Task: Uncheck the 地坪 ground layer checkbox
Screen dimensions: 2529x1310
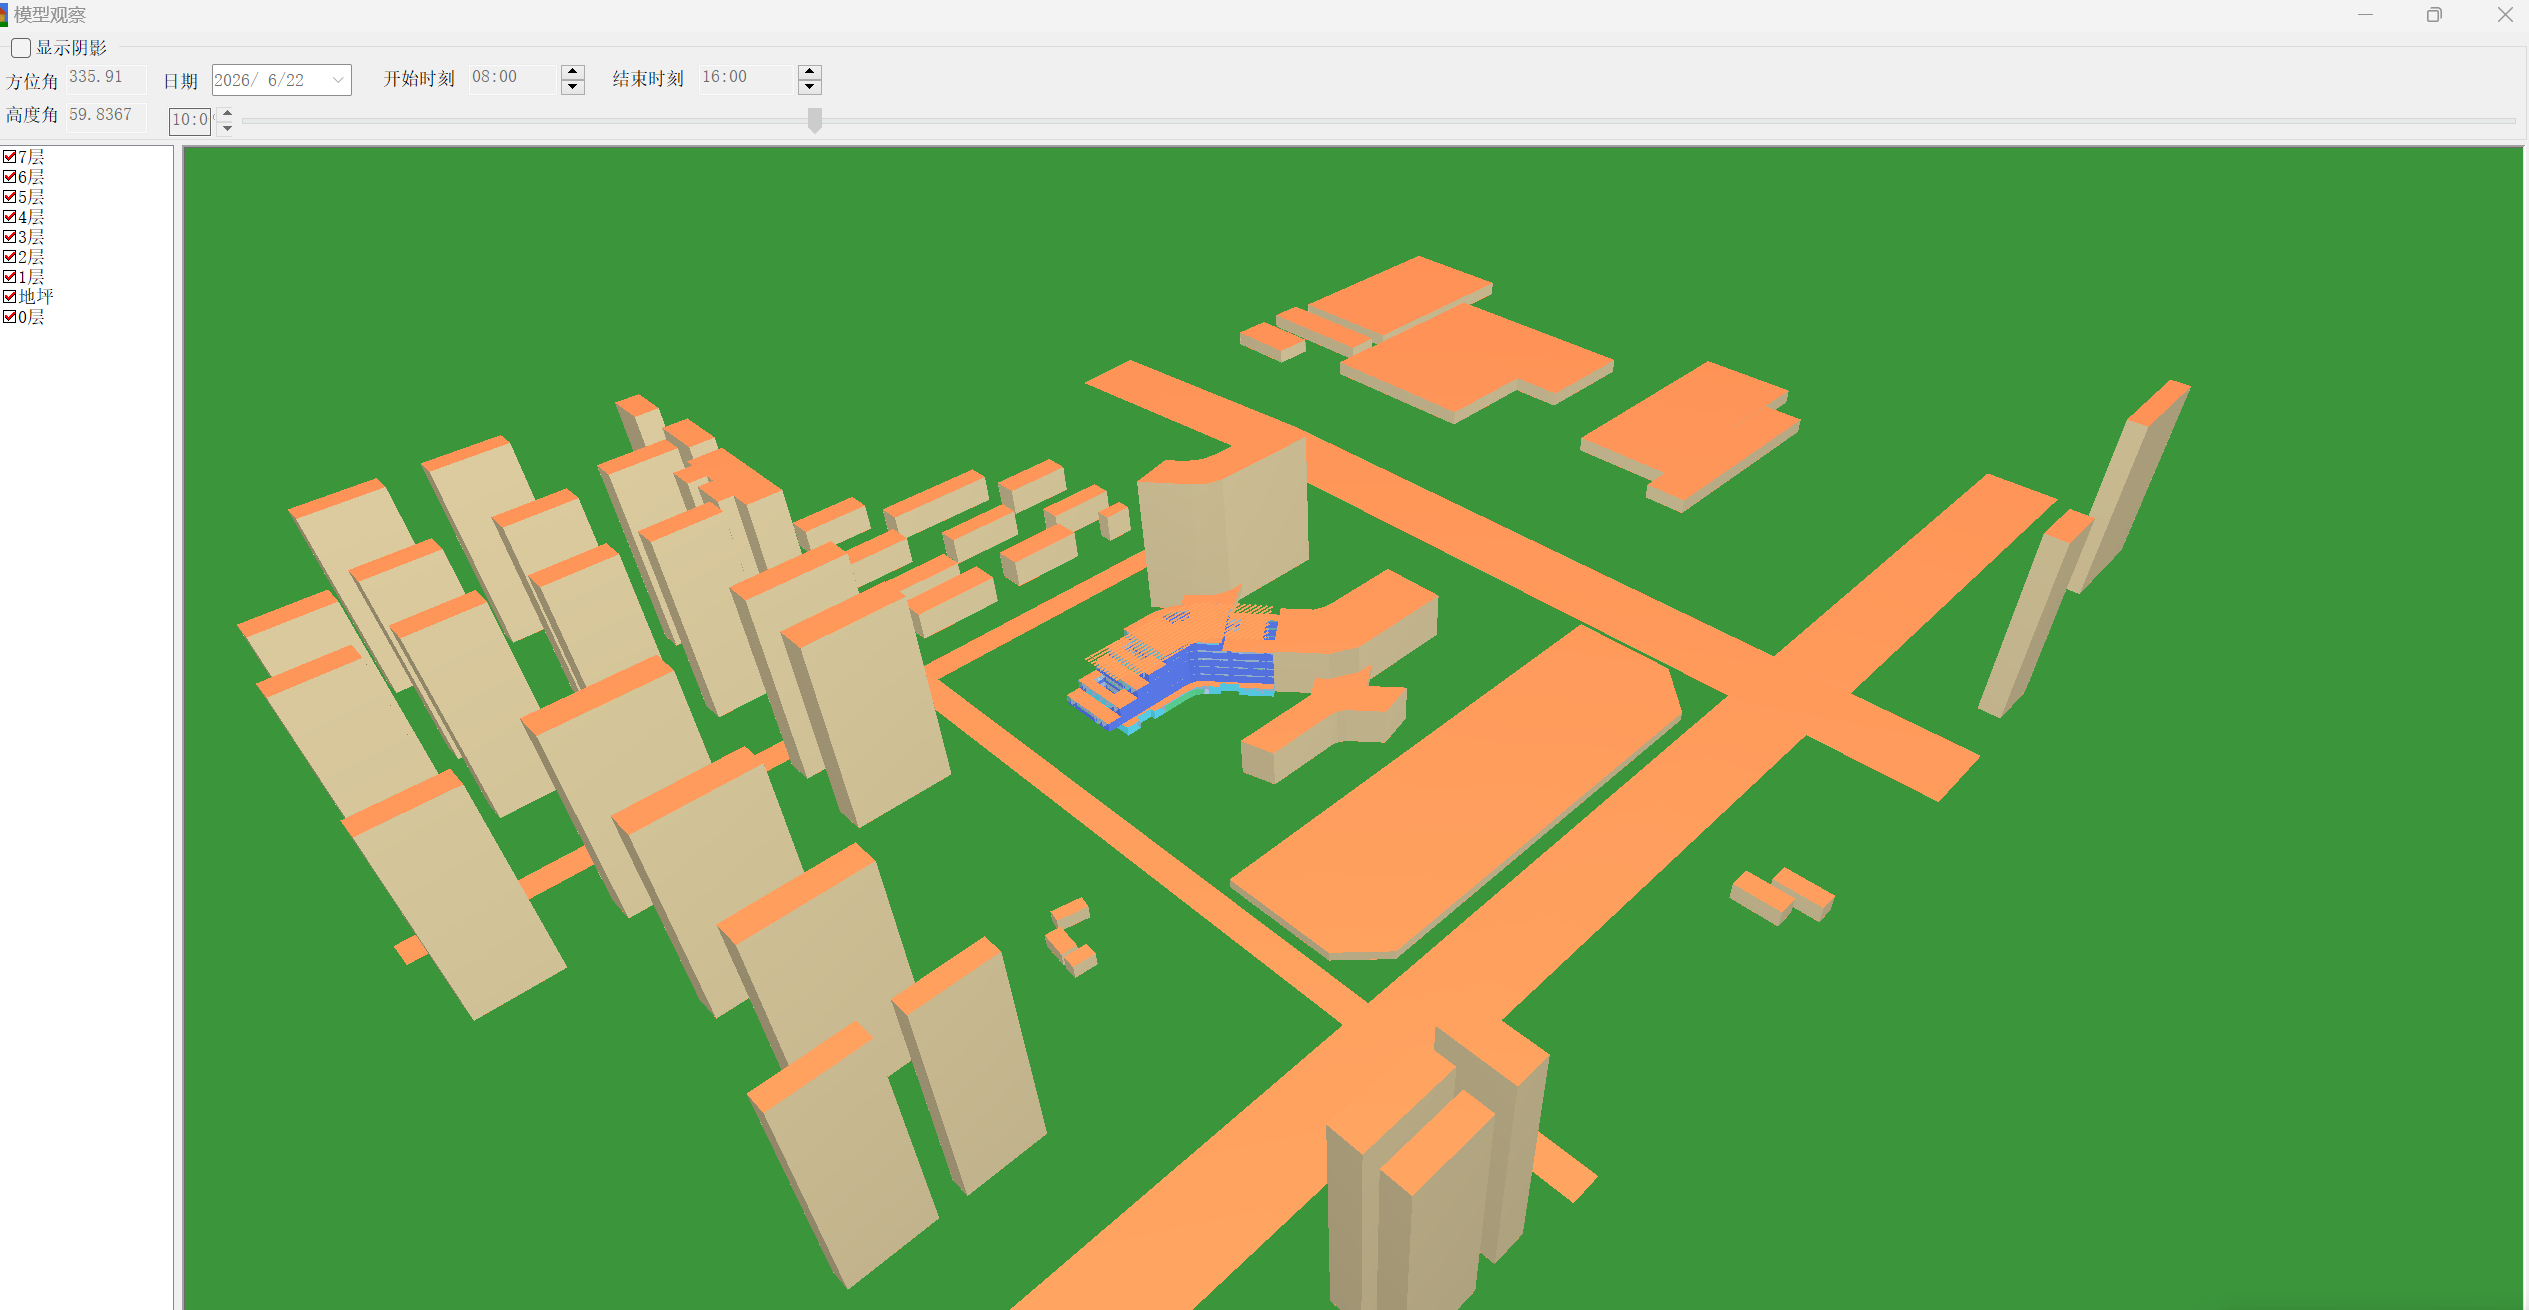Action: coord(10,297)
